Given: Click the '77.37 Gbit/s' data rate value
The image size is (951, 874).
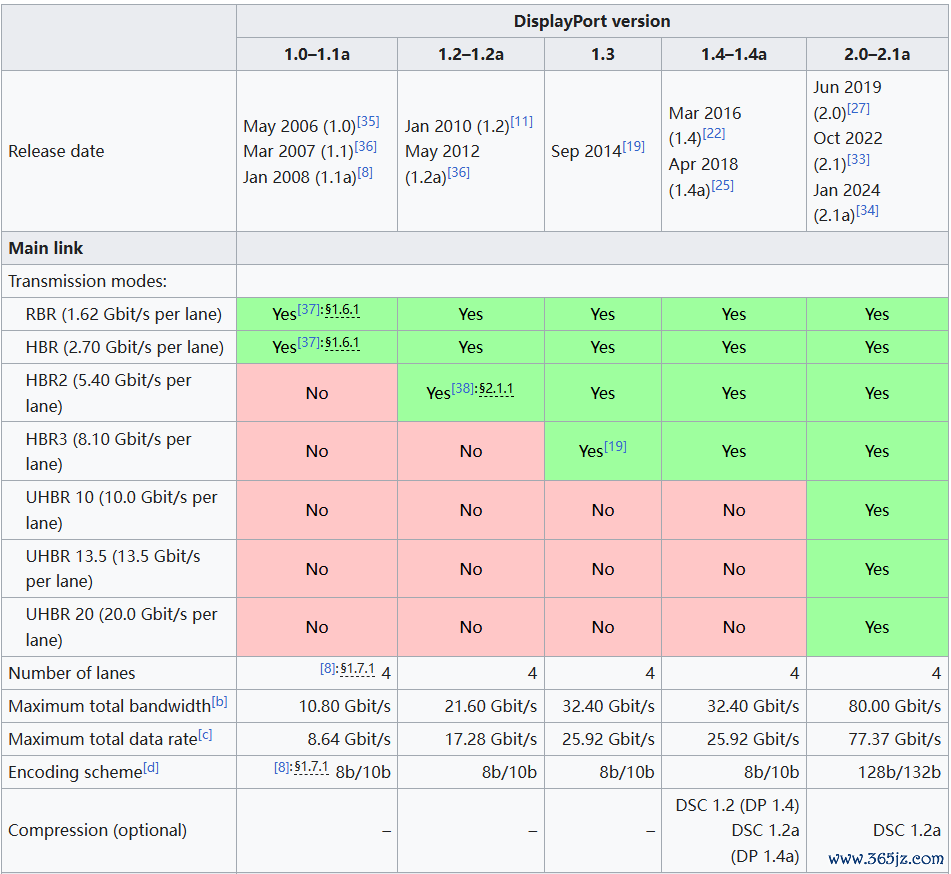Looking at the screenshot, I should [x=895, y=739].
